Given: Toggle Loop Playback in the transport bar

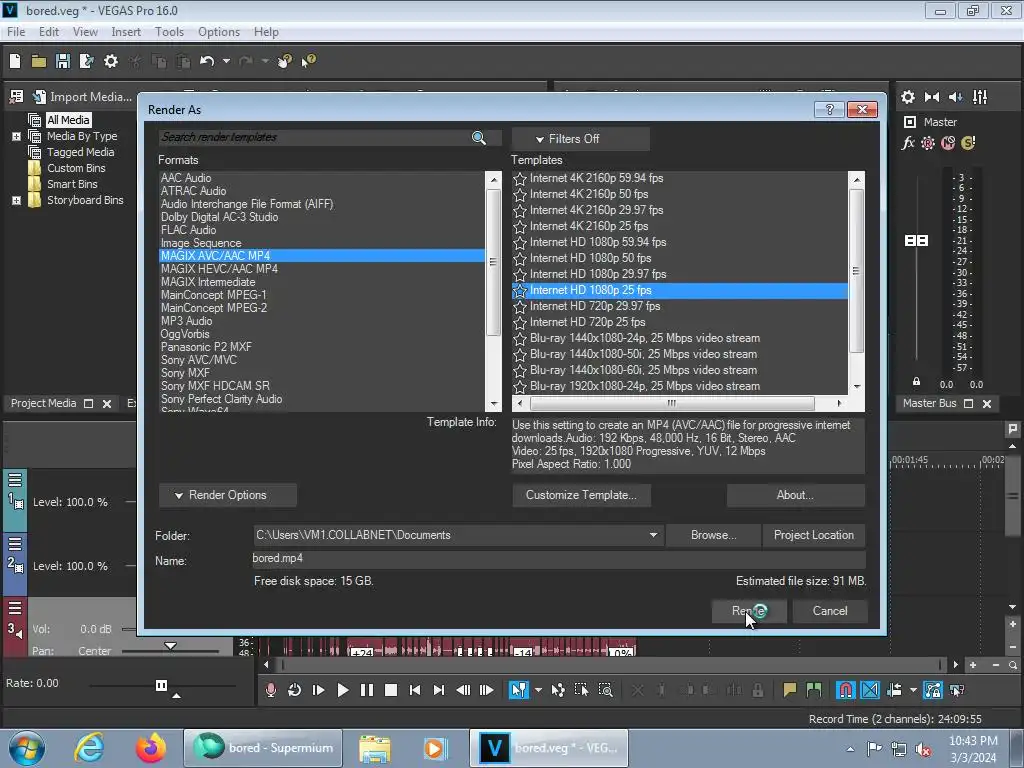Looking at the screenshot, I should 295,690.
